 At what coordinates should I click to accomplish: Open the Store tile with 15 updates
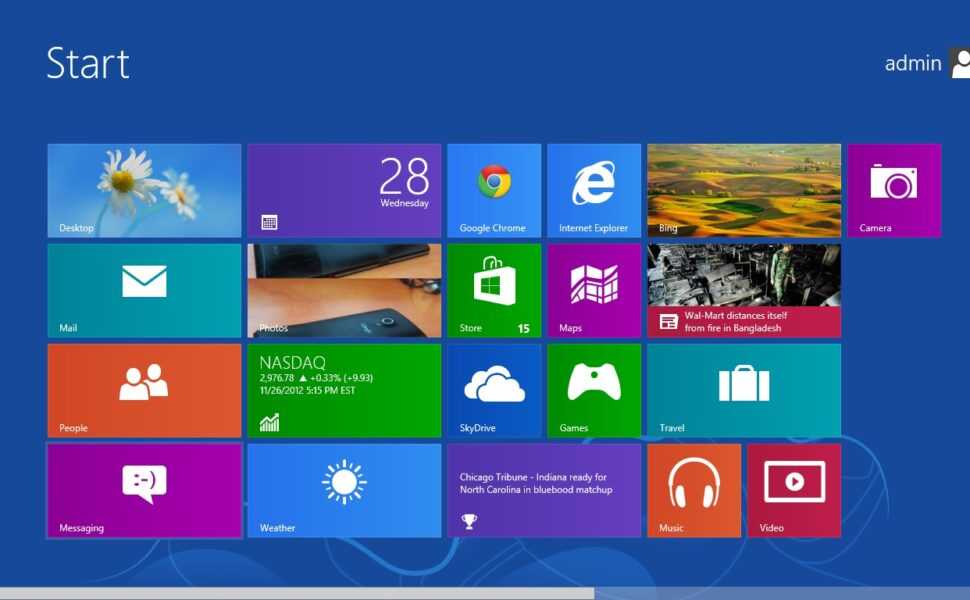494,291
